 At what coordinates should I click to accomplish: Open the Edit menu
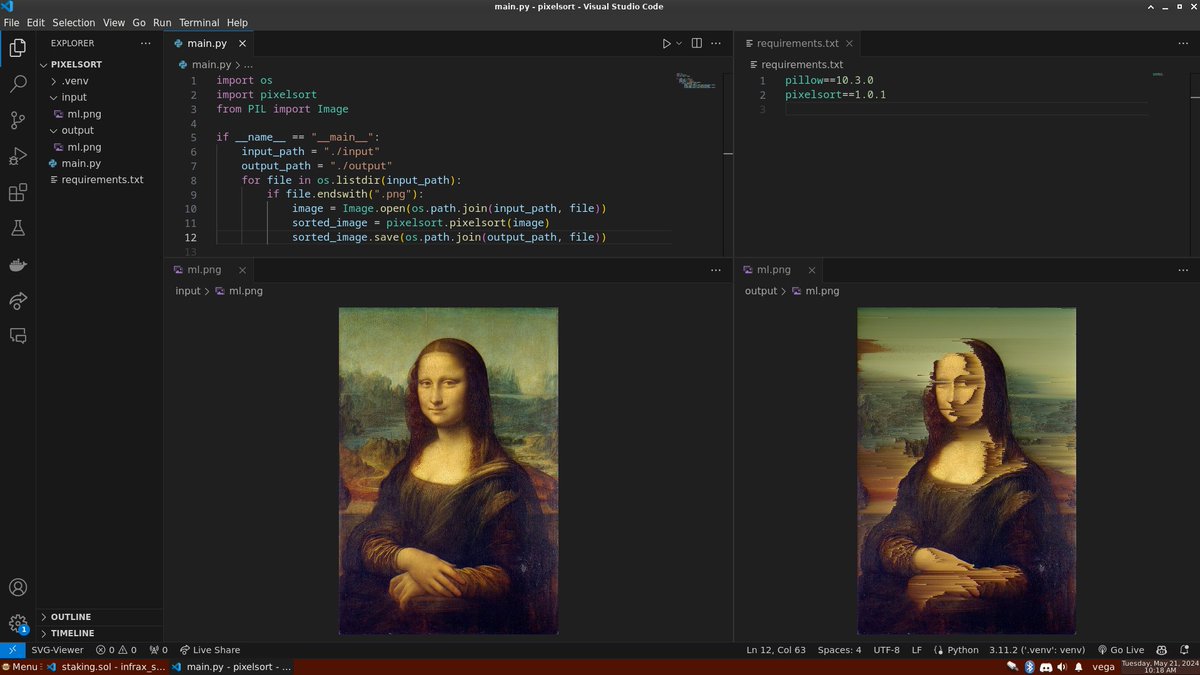point(36,22)
